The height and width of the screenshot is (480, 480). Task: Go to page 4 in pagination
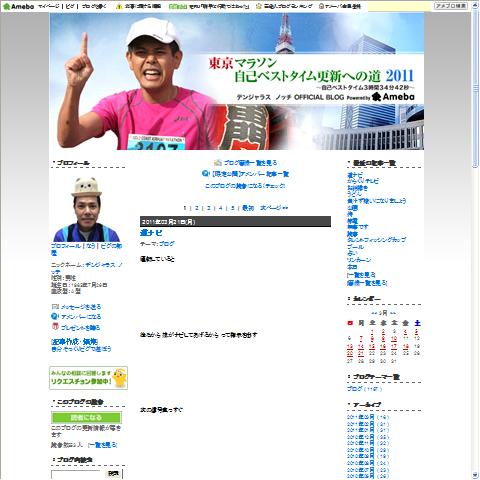pos(221,208)
